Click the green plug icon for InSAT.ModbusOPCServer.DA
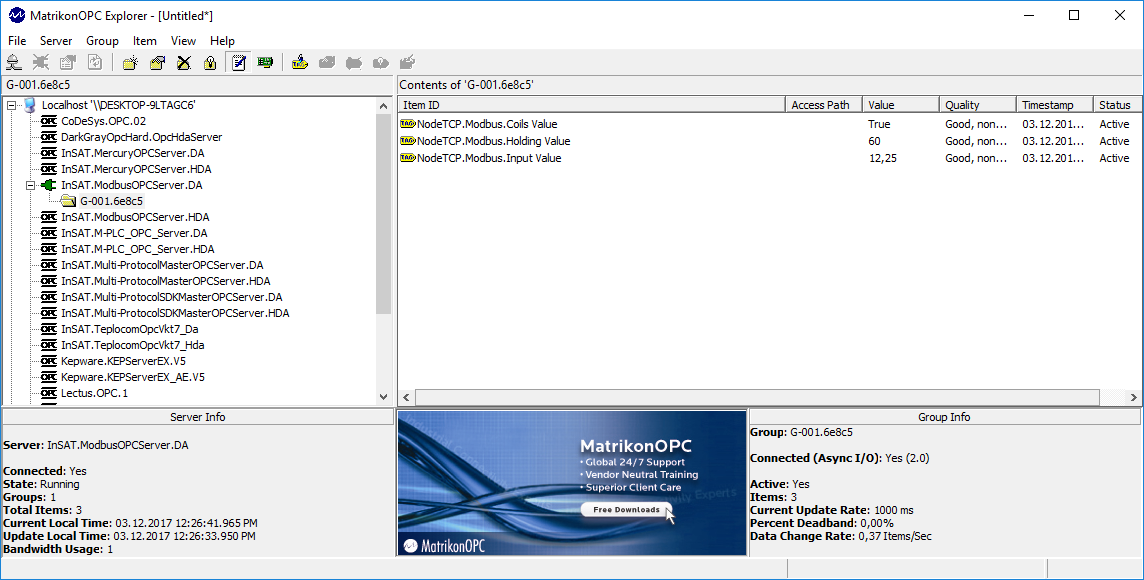Screen dimensions: 1144x580 coord(48,185)
